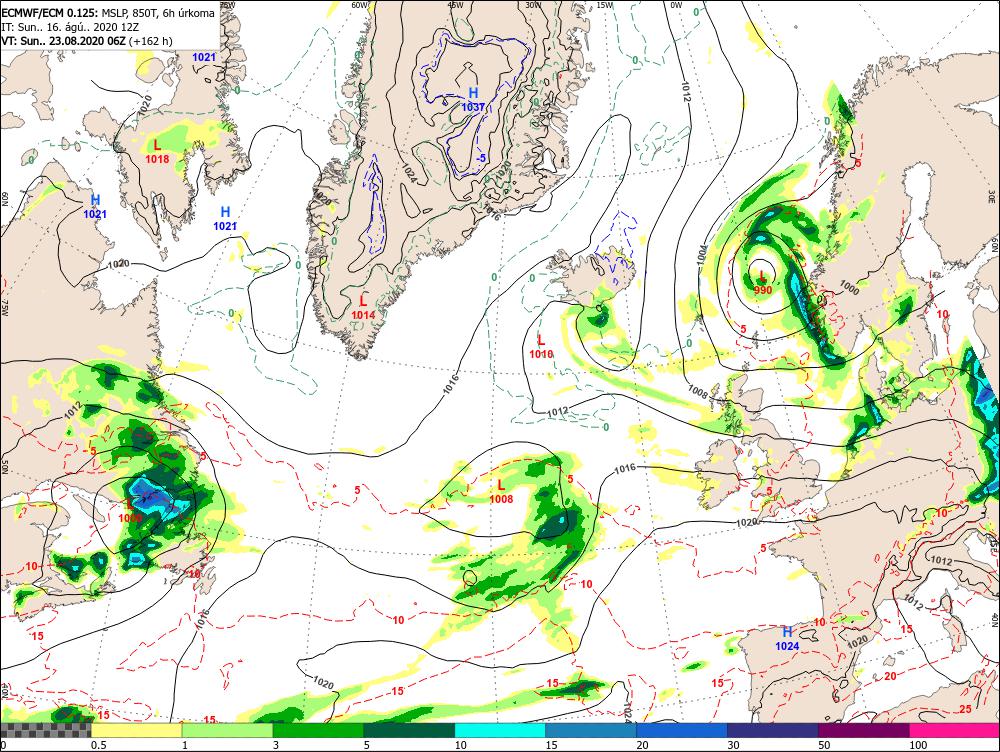Click the legend value '50'
Screen dimensions: 1000x752
coord(824,745)
